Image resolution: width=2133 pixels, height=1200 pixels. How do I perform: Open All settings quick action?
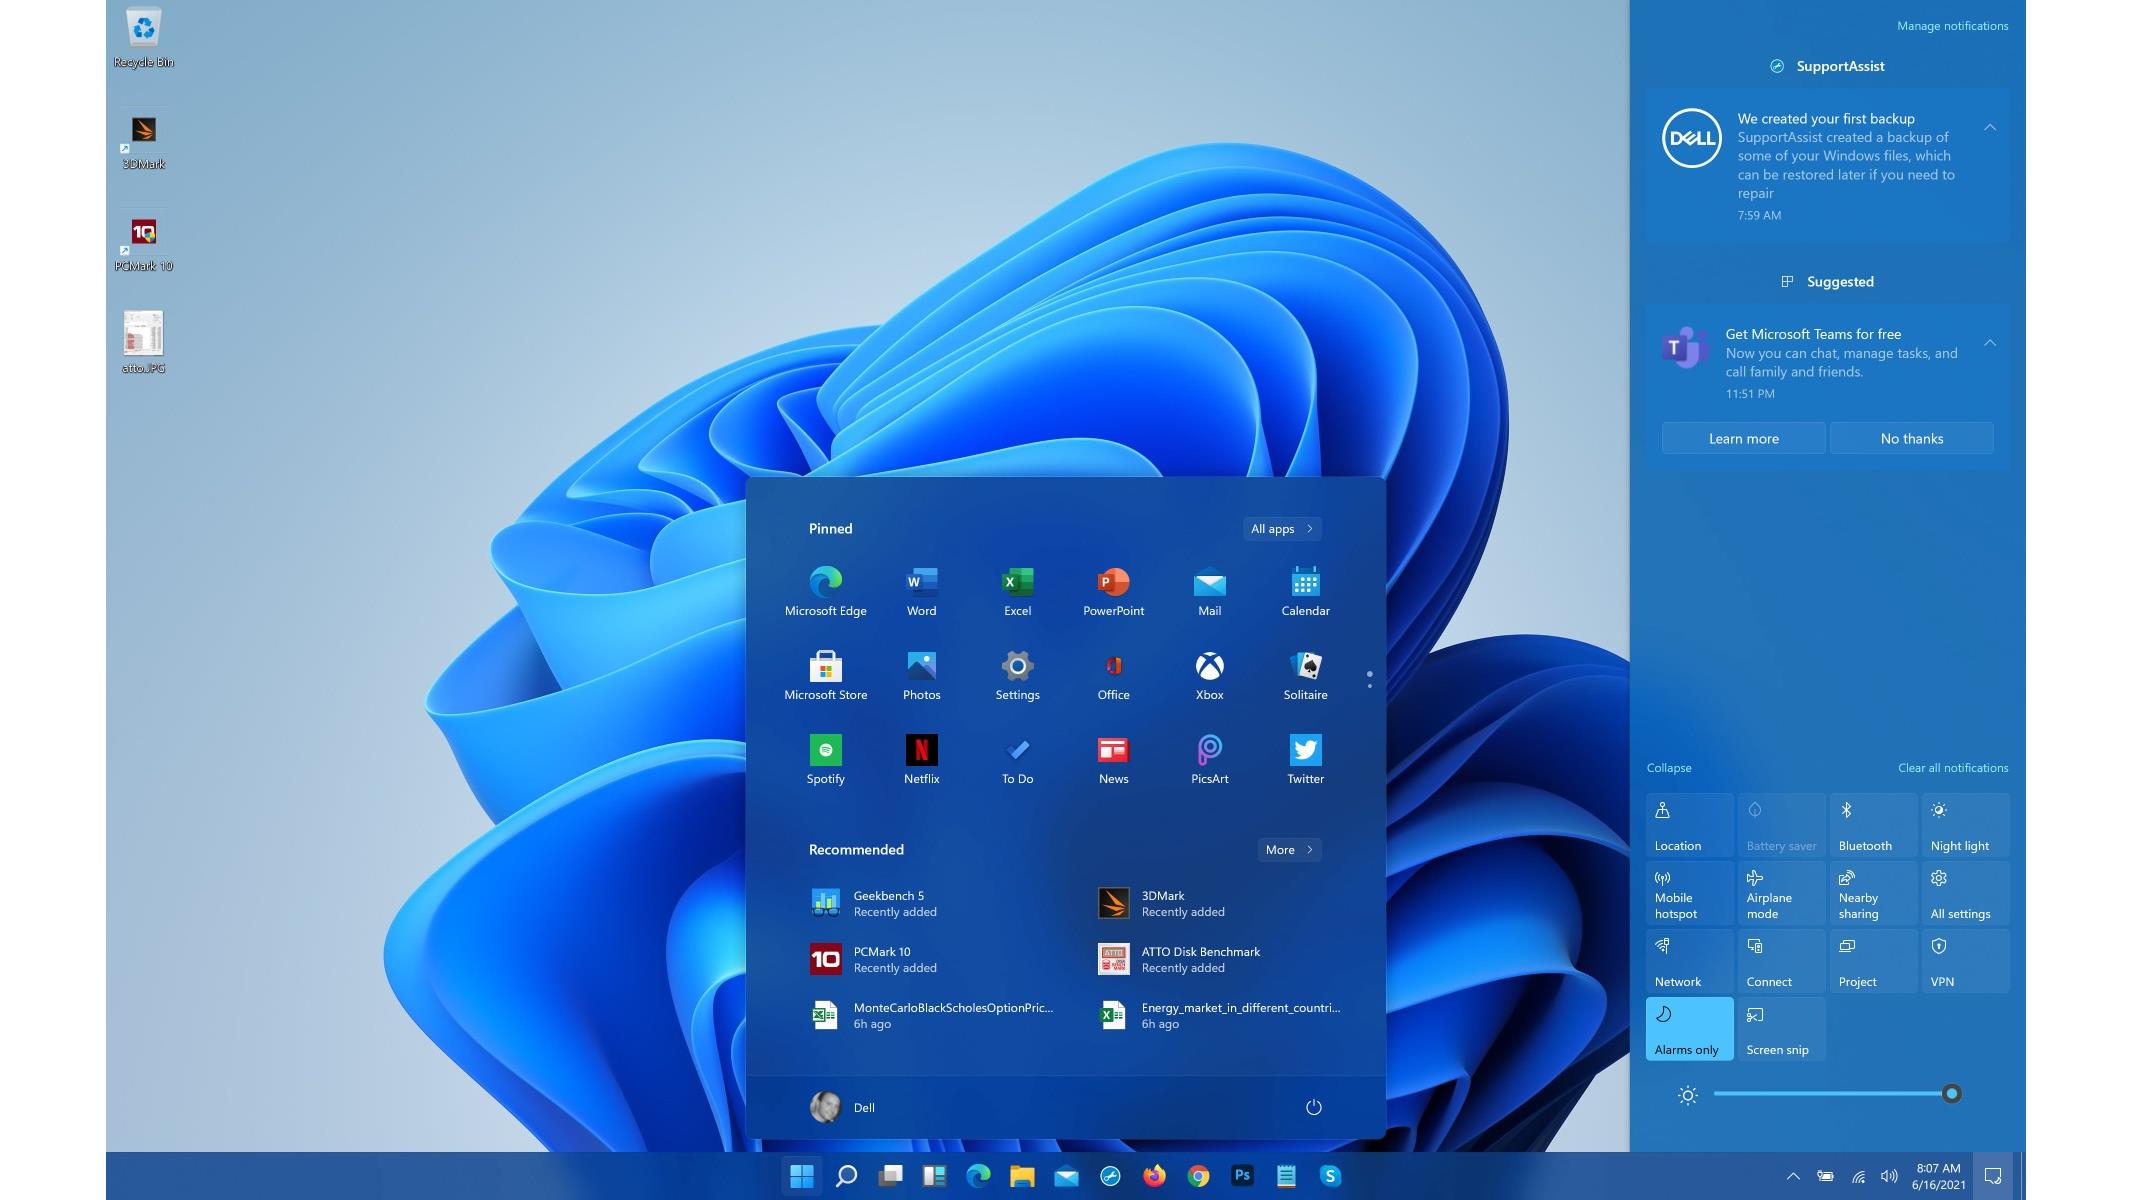pyautogui.click(x=1965, y=893)
